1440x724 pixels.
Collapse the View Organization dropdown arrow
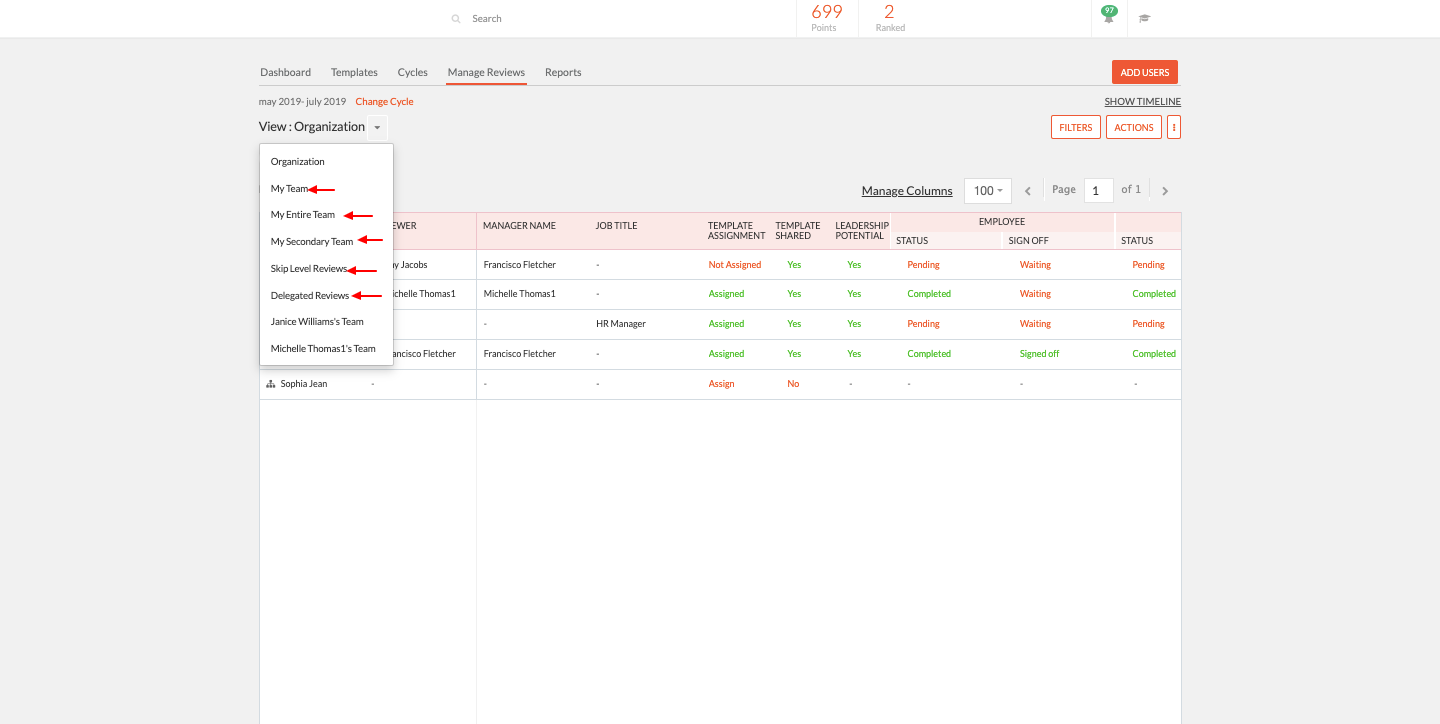(x=377, y=127)
